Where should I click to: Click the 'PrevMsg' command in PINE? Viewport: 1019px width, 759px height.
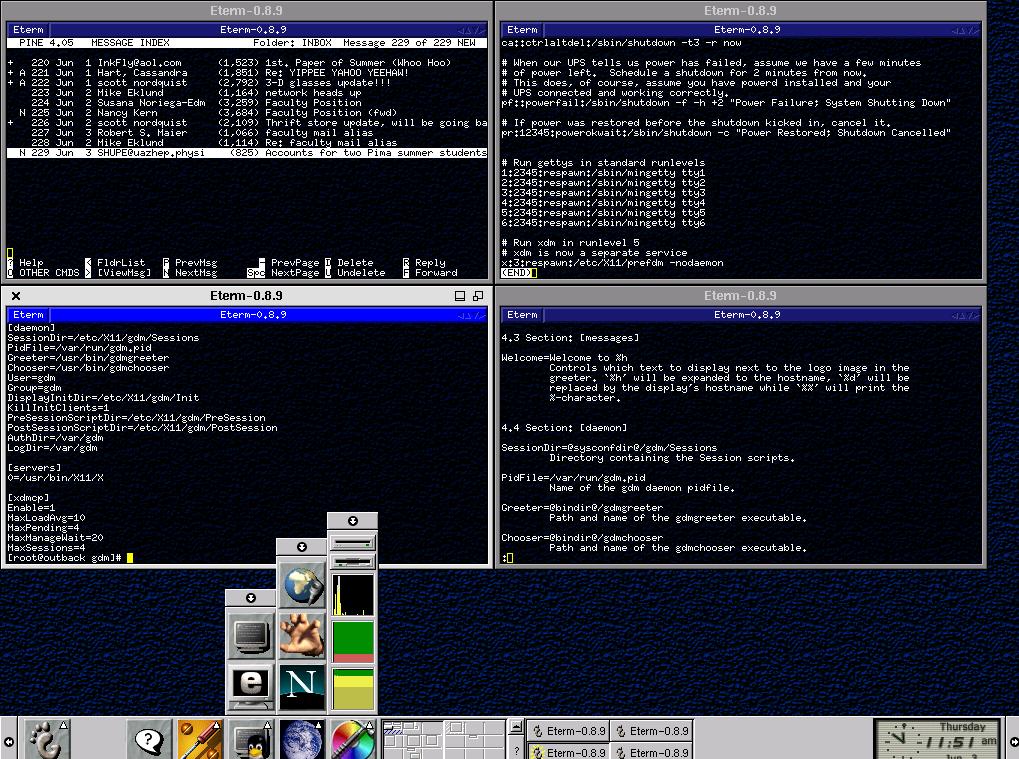196,263
